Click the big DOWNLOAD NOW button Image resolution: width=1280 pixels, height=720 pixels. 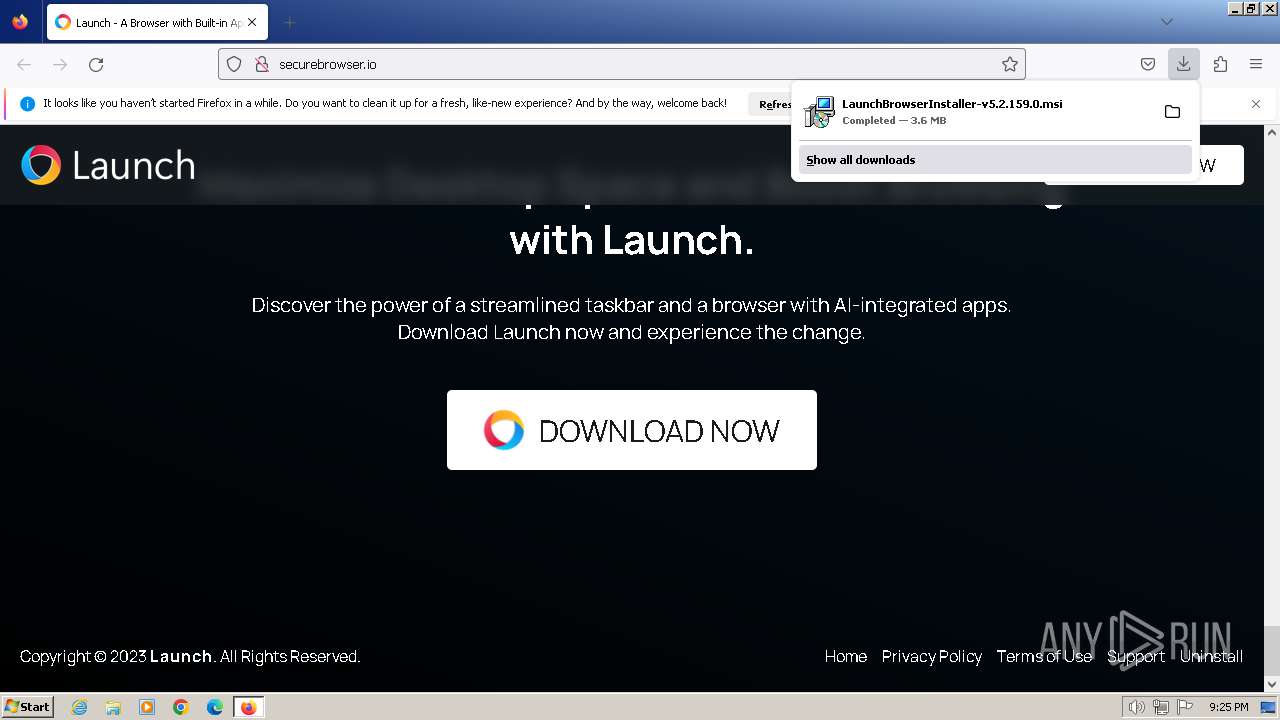click(x=632, y=430)
